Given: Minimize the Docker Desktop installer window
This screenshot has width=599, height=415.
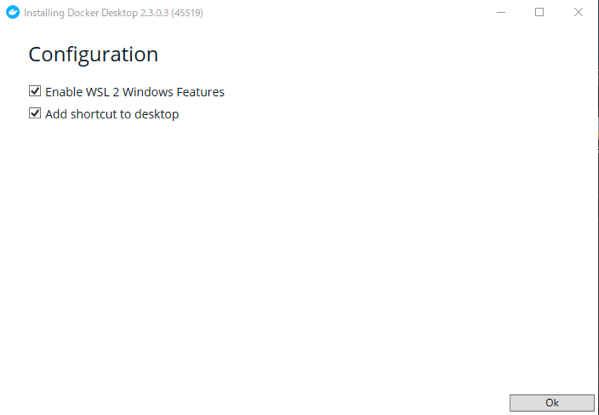Looking at the screenshot, I should point(501,13).
